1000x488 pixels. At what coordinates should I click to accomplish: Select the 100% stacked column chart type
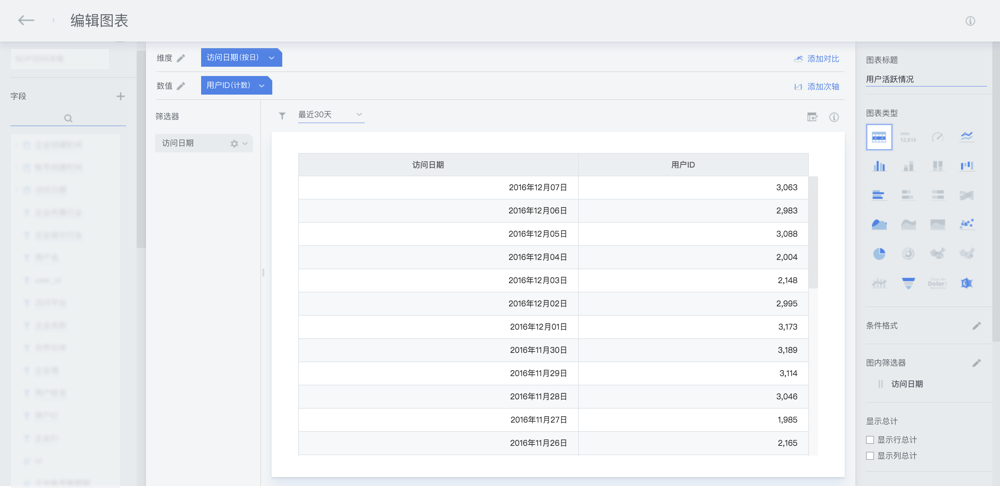[937, 166]
